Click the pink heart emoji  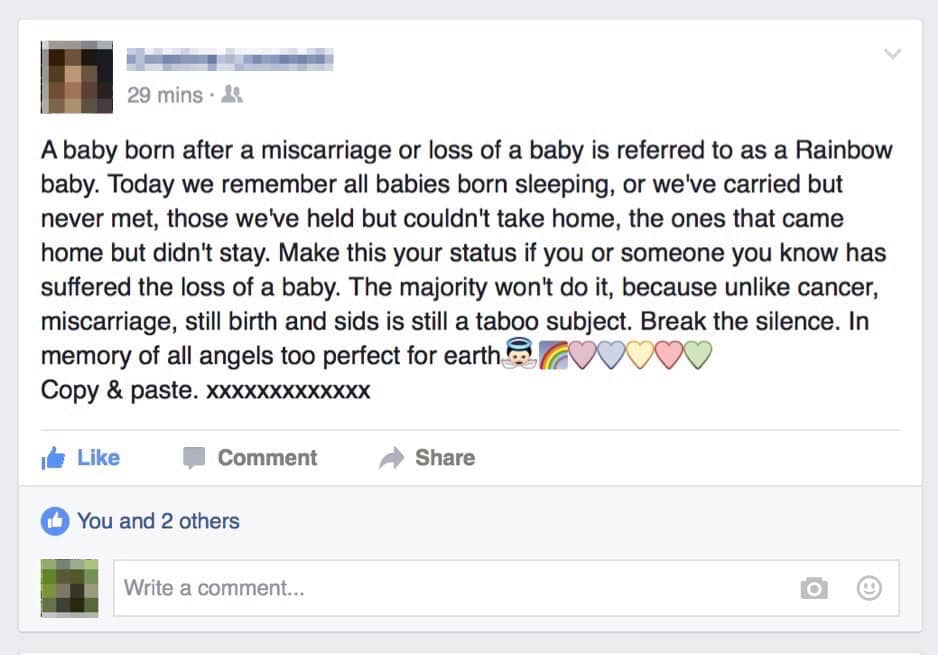583,356
